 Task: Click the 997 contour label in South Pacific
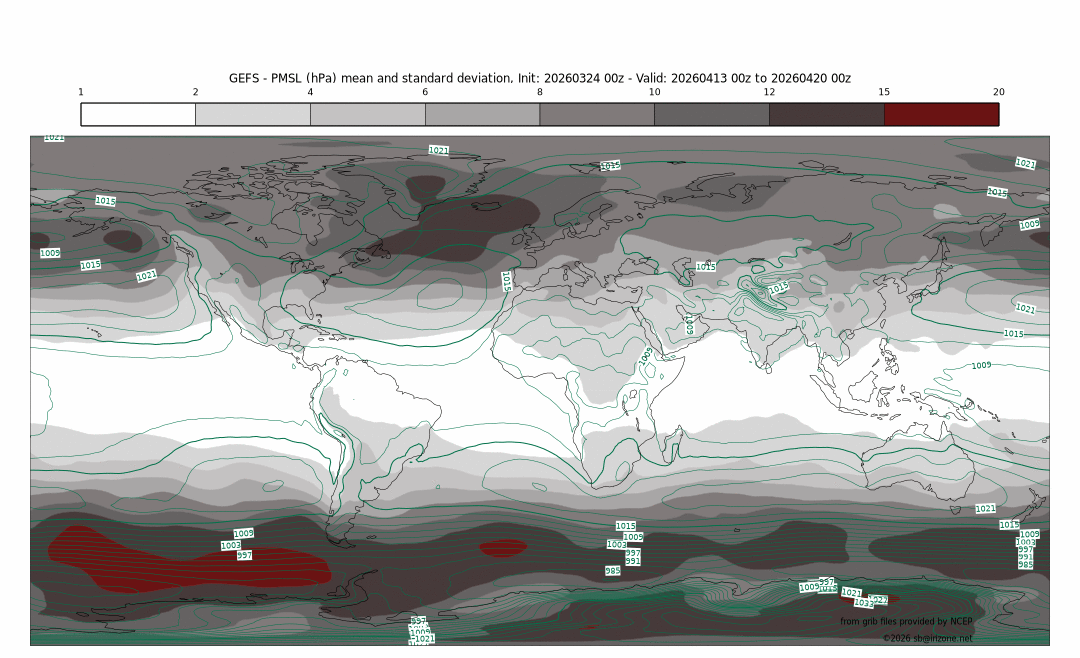pyautogui.click(x=244, y=555)
